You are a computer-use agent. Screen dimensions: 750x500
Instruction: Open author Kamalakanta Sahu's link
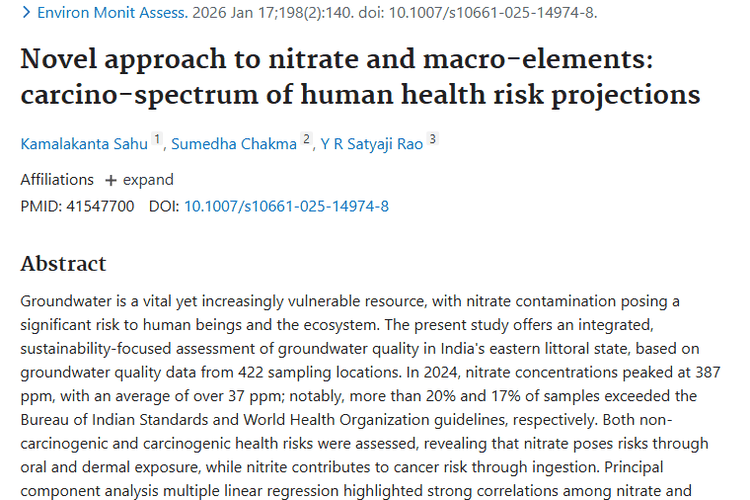[84, 143]
